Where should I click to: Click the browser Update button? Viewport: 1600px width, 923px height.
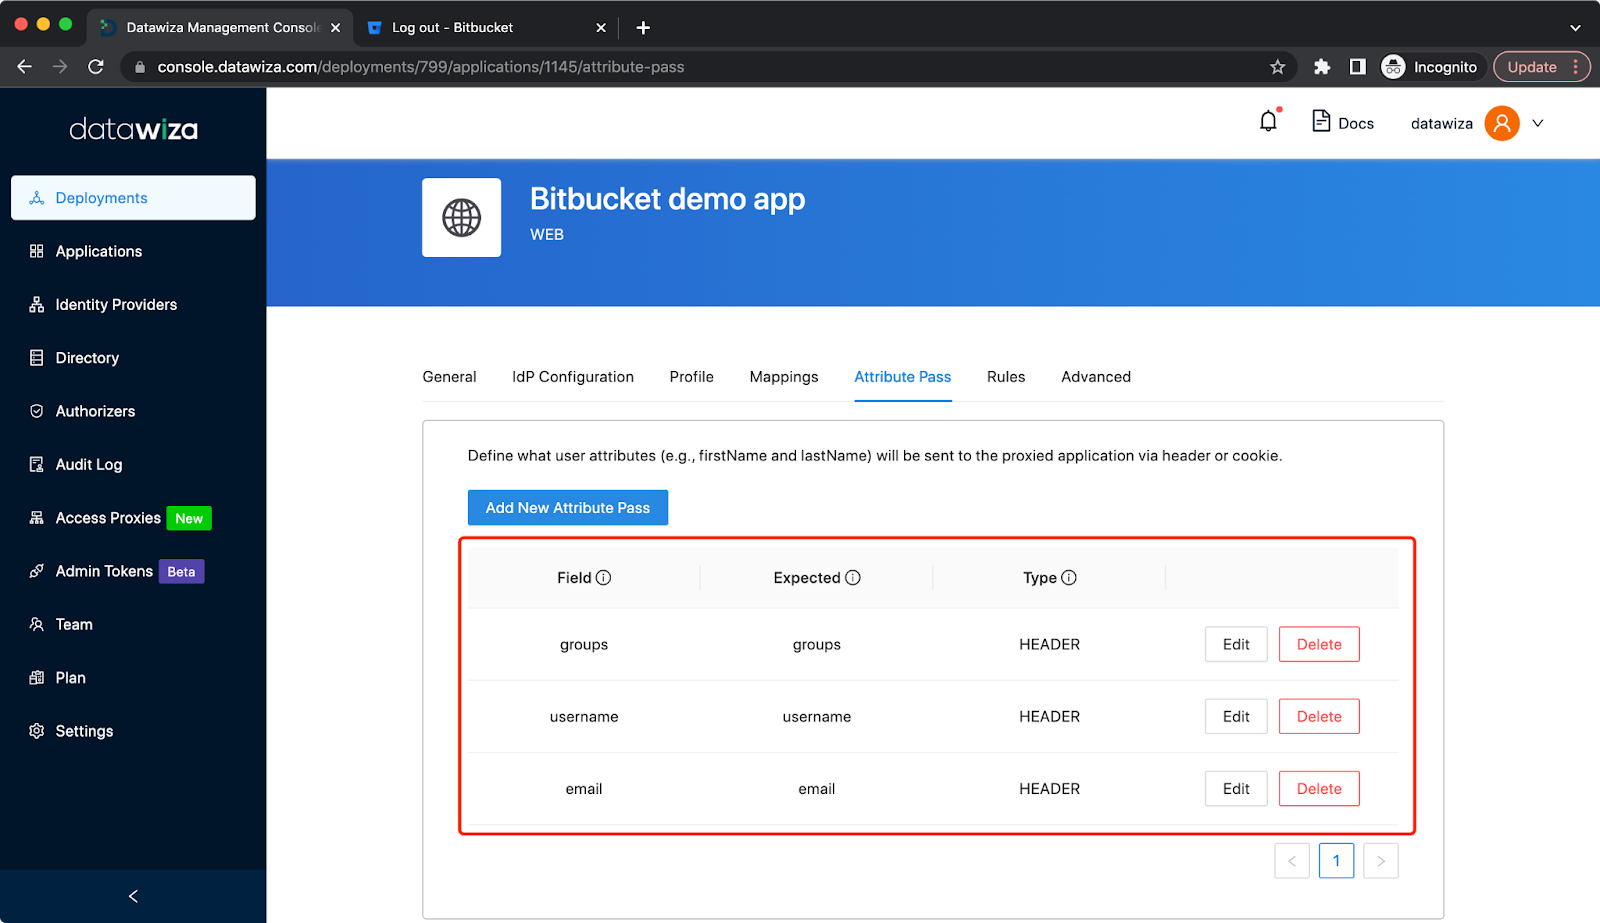[x=1541, y=67]
